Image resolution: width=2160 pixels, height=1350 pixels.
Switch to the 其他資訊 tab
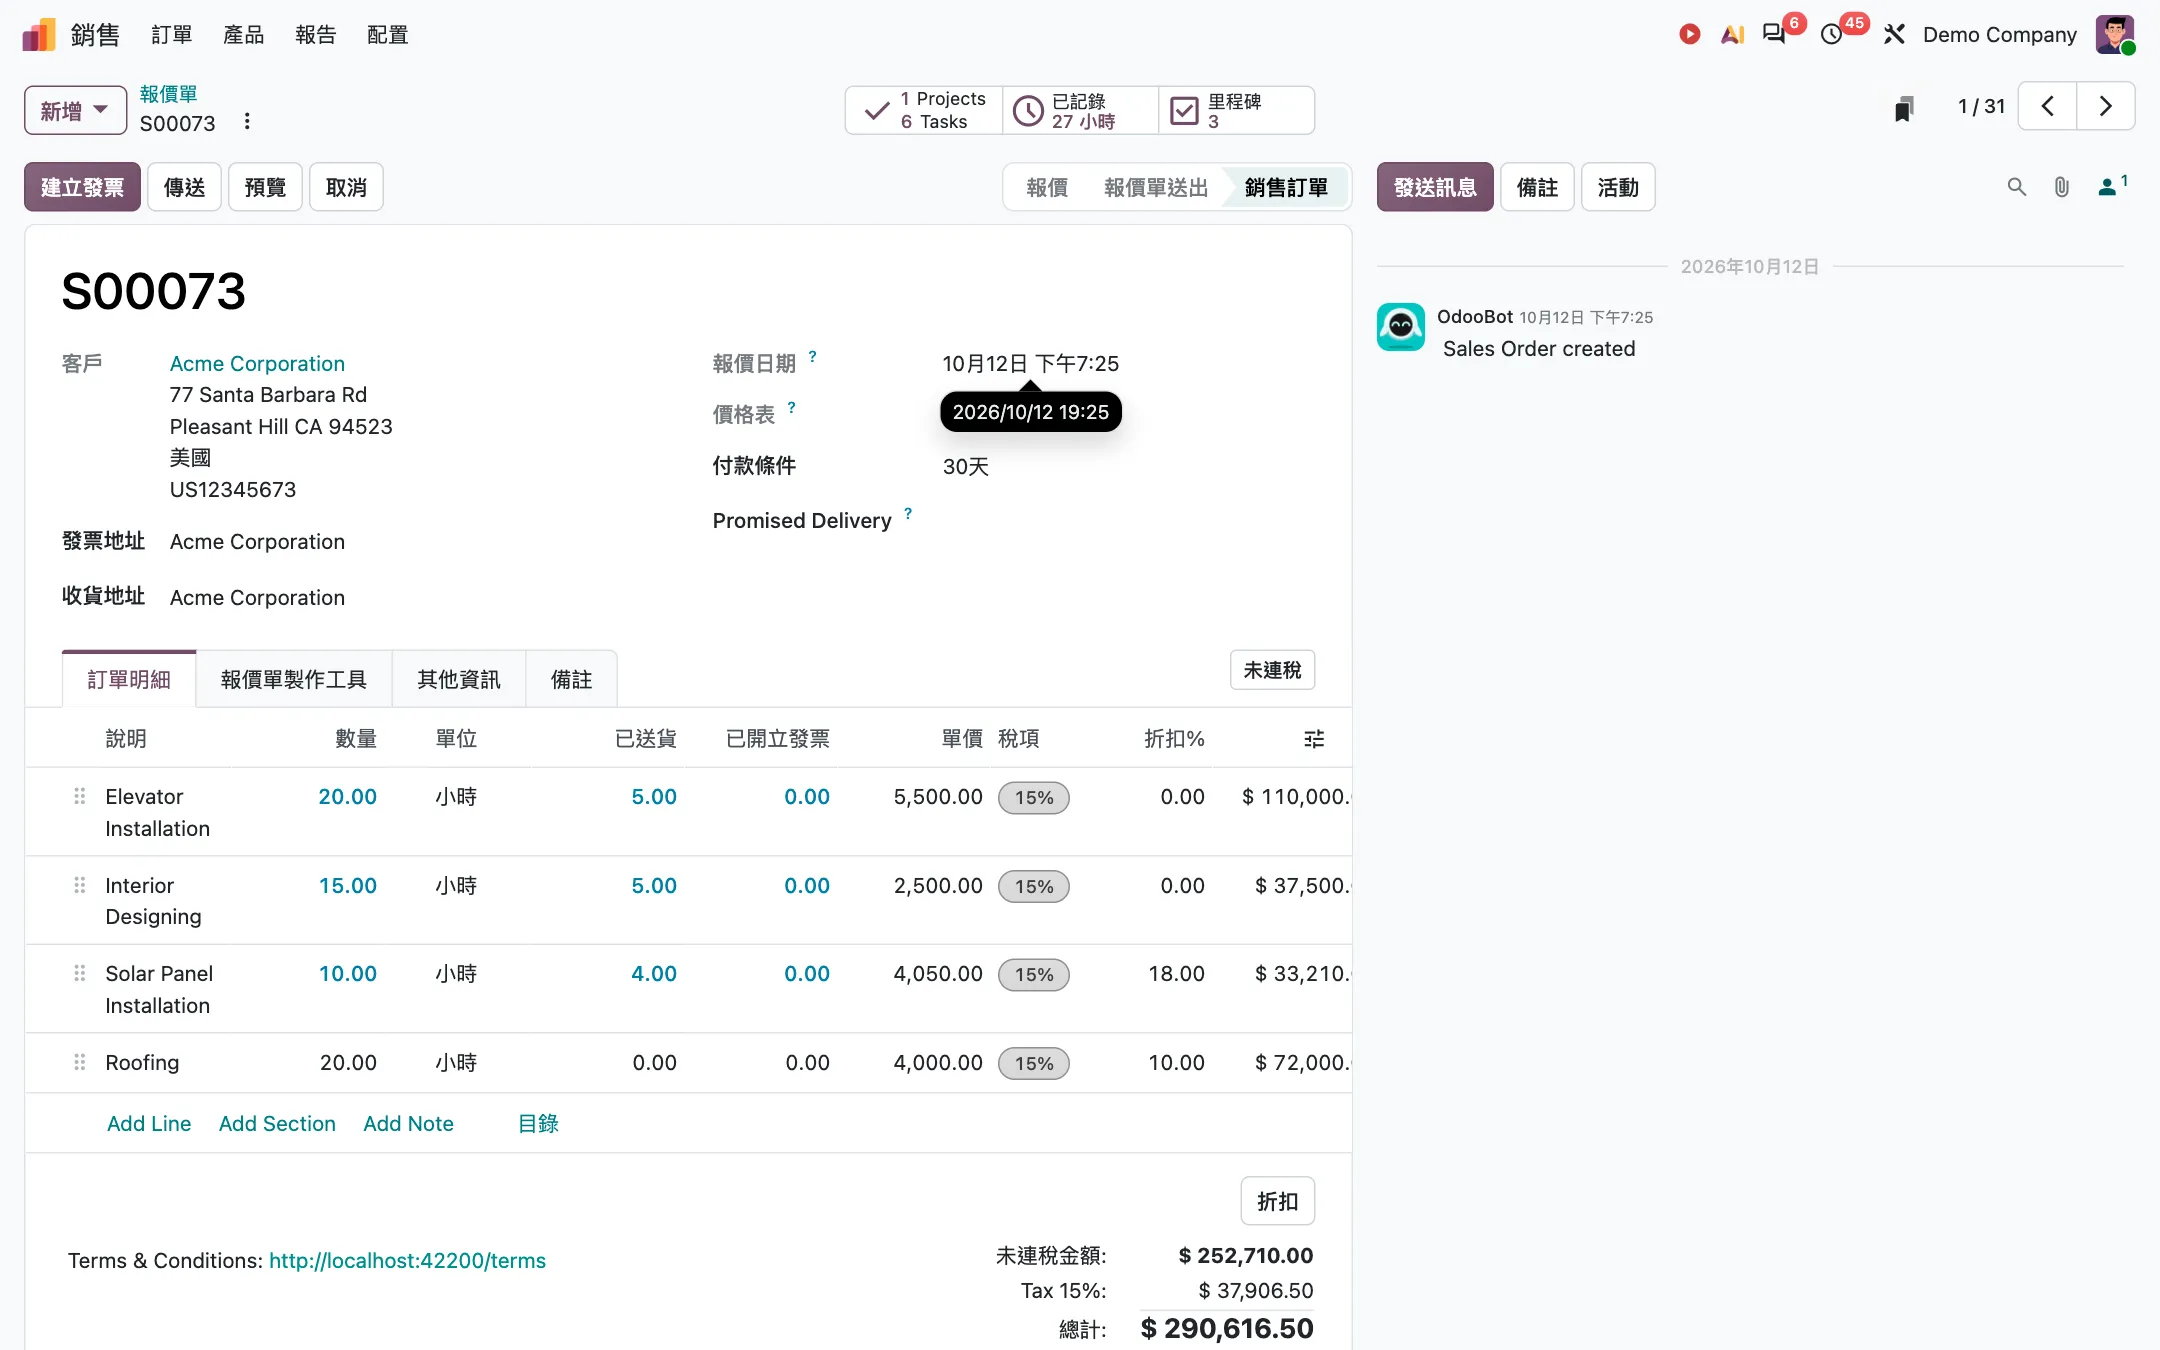pyautogui.click(x=459, y=680)
